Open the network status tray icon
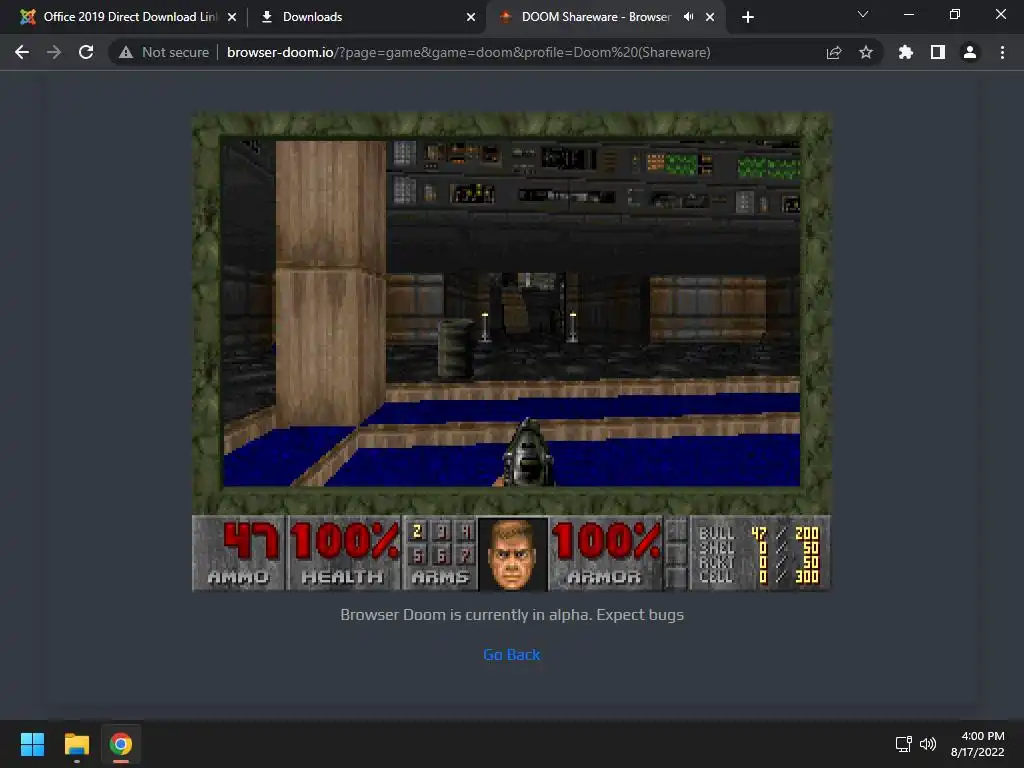Image resolution: width=1024 pixels, height=768 pixels. click(x=904, y=744)
